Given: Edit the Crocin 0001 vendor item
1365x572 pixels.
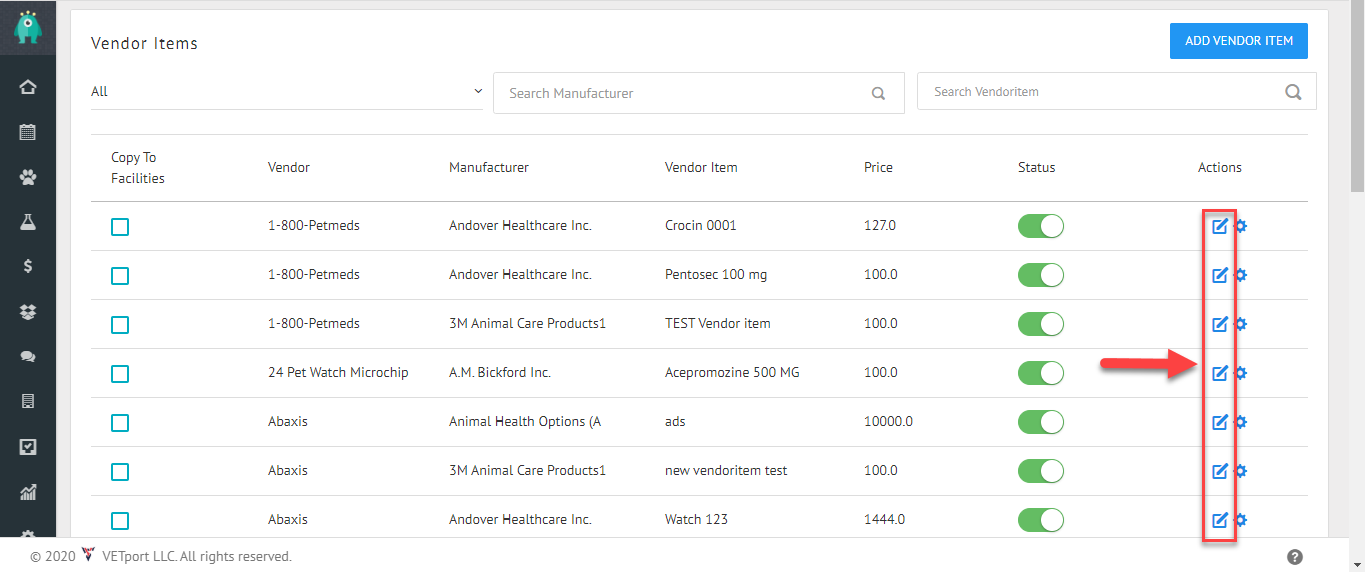Looking at the screenshot, I should pos(1219,226).
